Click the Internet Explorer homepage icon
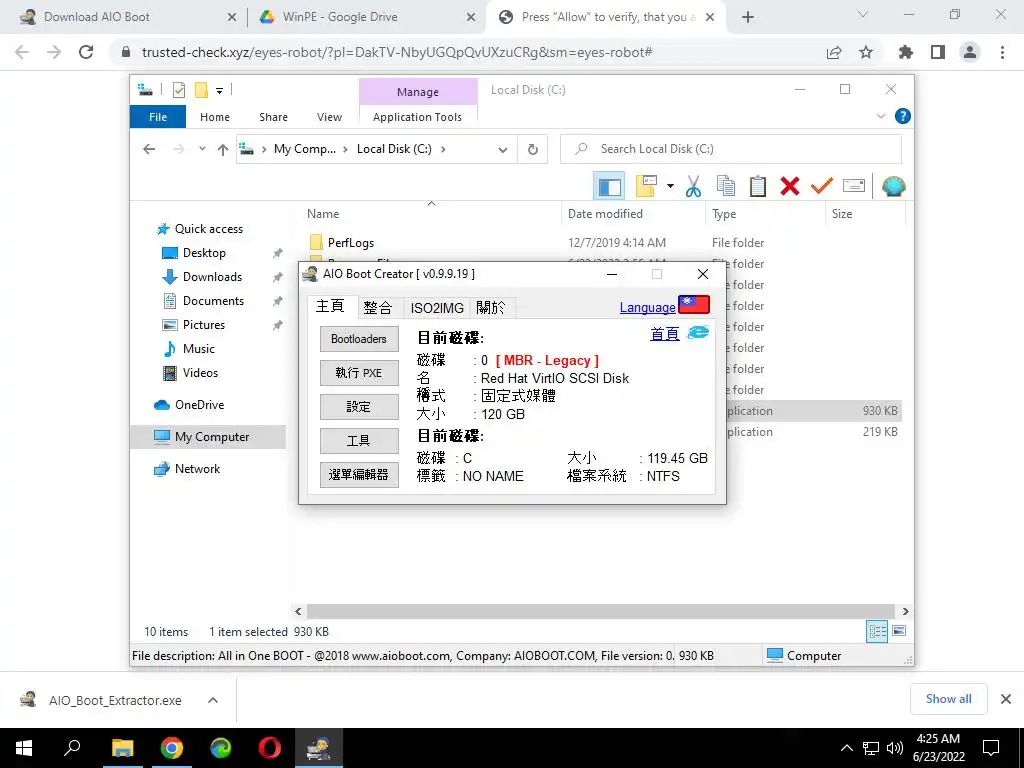This screenshot has width=1024, height=768. pos(698,333)
